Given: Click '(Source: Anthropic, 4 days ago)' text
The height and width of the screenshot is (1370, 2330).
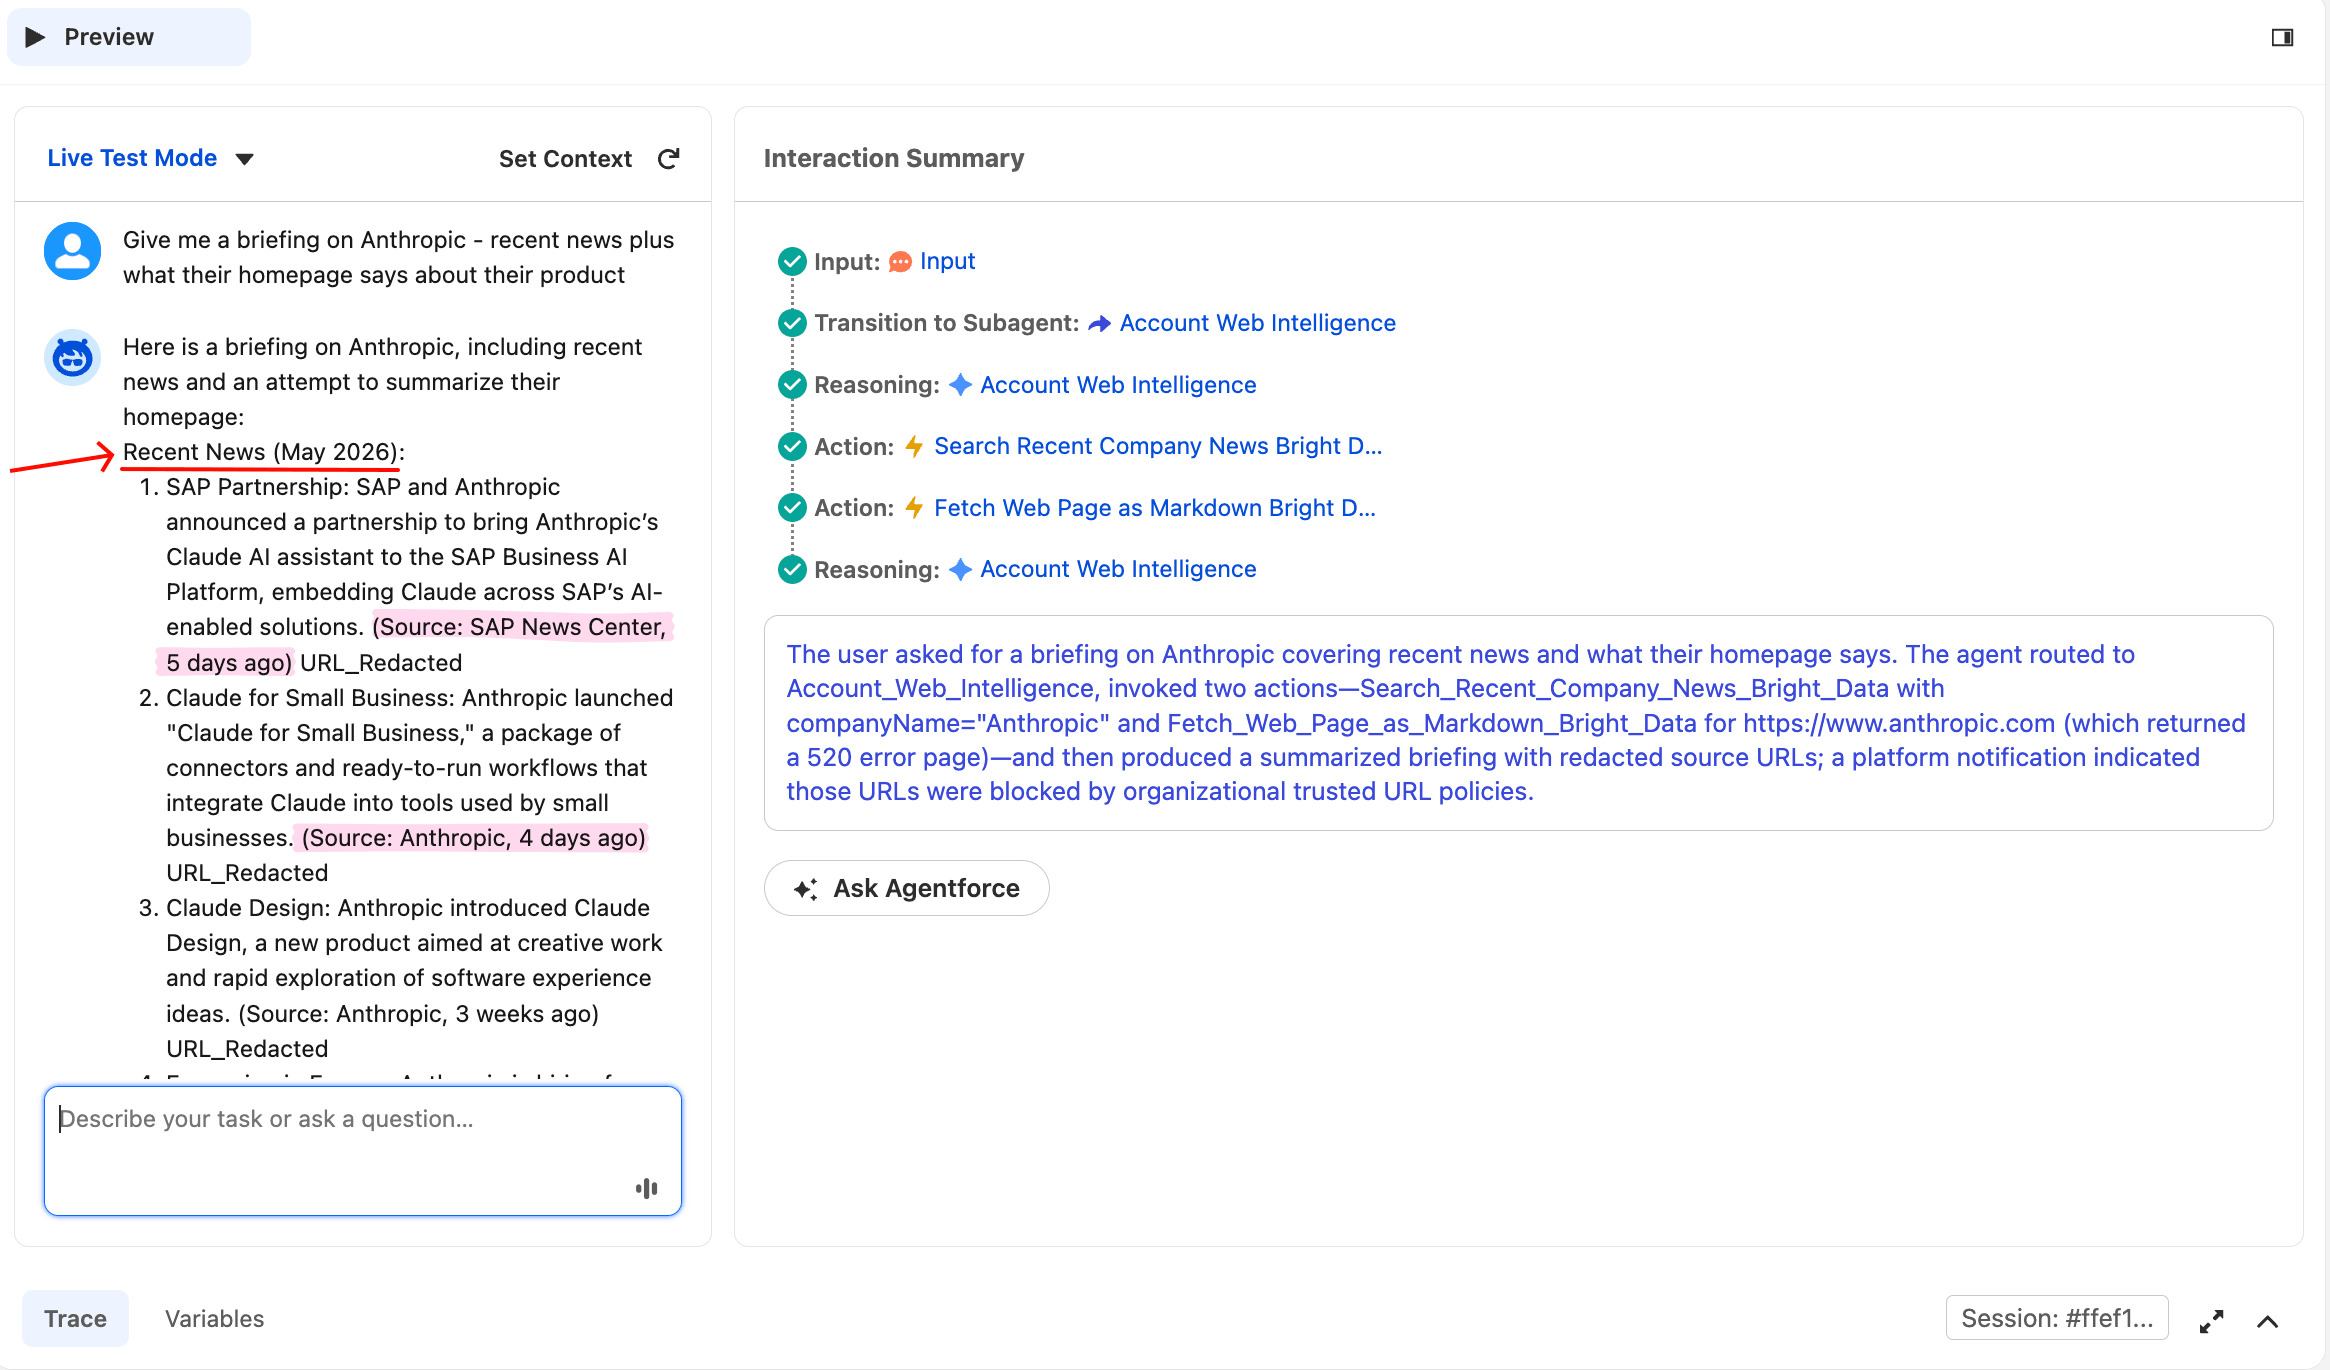Looking at the screenshot, I should (473, 837).
